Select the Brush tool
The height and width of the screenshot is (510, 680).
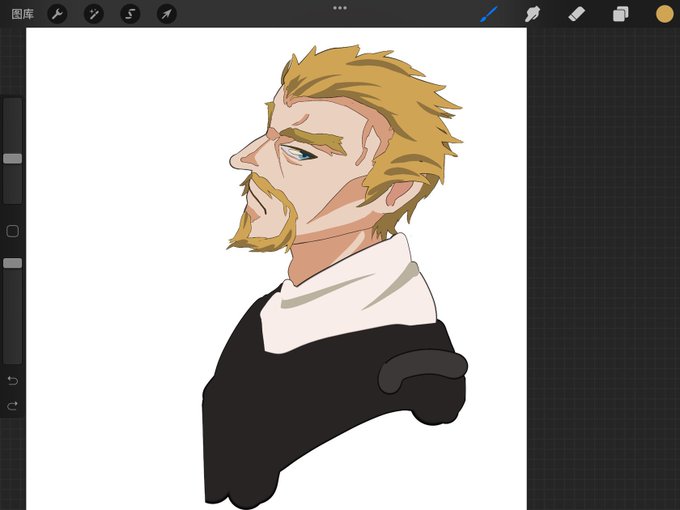coord(489,14)
